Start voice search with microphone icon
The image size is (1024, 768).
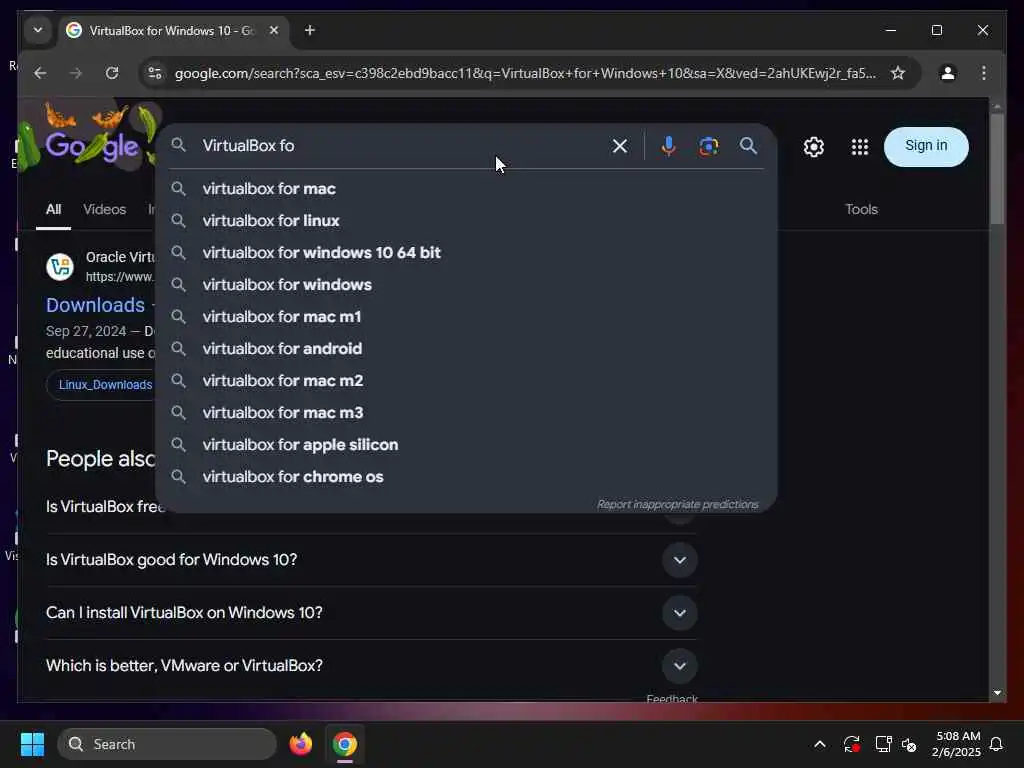coord(668,146)
